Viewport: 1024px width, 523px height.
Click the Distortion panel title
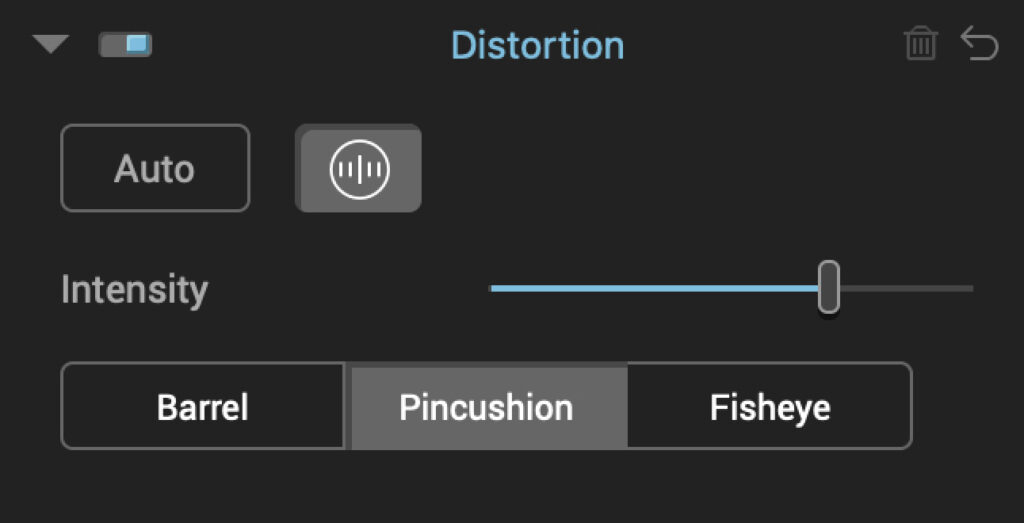pyautogui.click(x=537, y=46)
